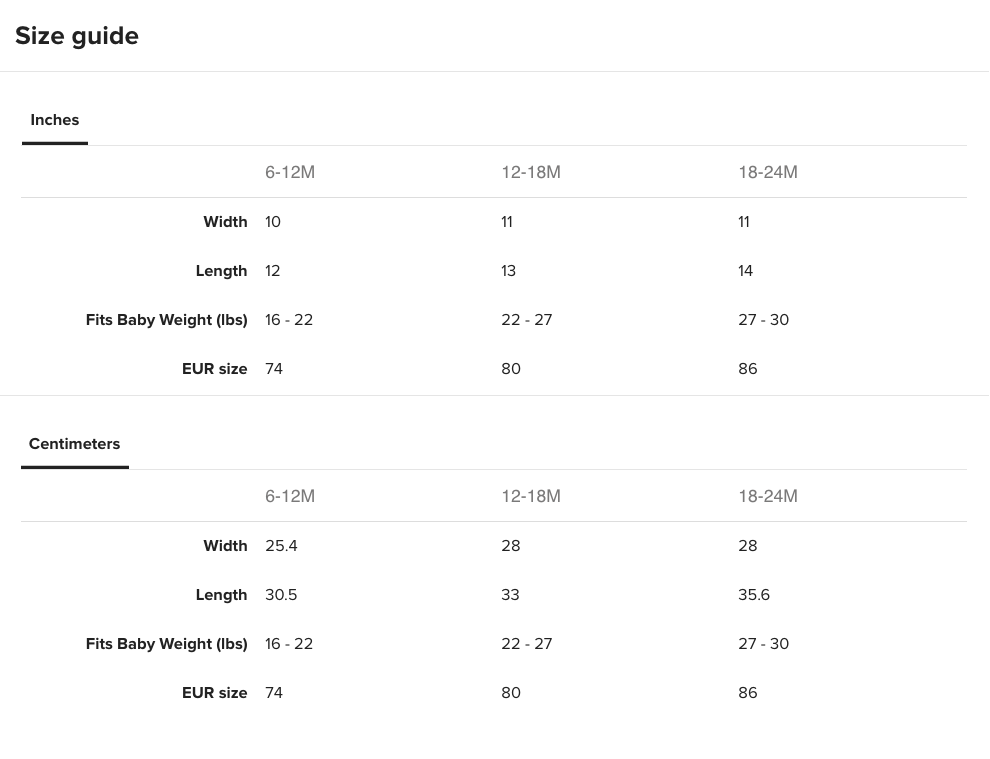This screenshot has height=759, width=990.
Task: Click Fits Baby Weight label in Centimeters table
Action: [167, 644]
